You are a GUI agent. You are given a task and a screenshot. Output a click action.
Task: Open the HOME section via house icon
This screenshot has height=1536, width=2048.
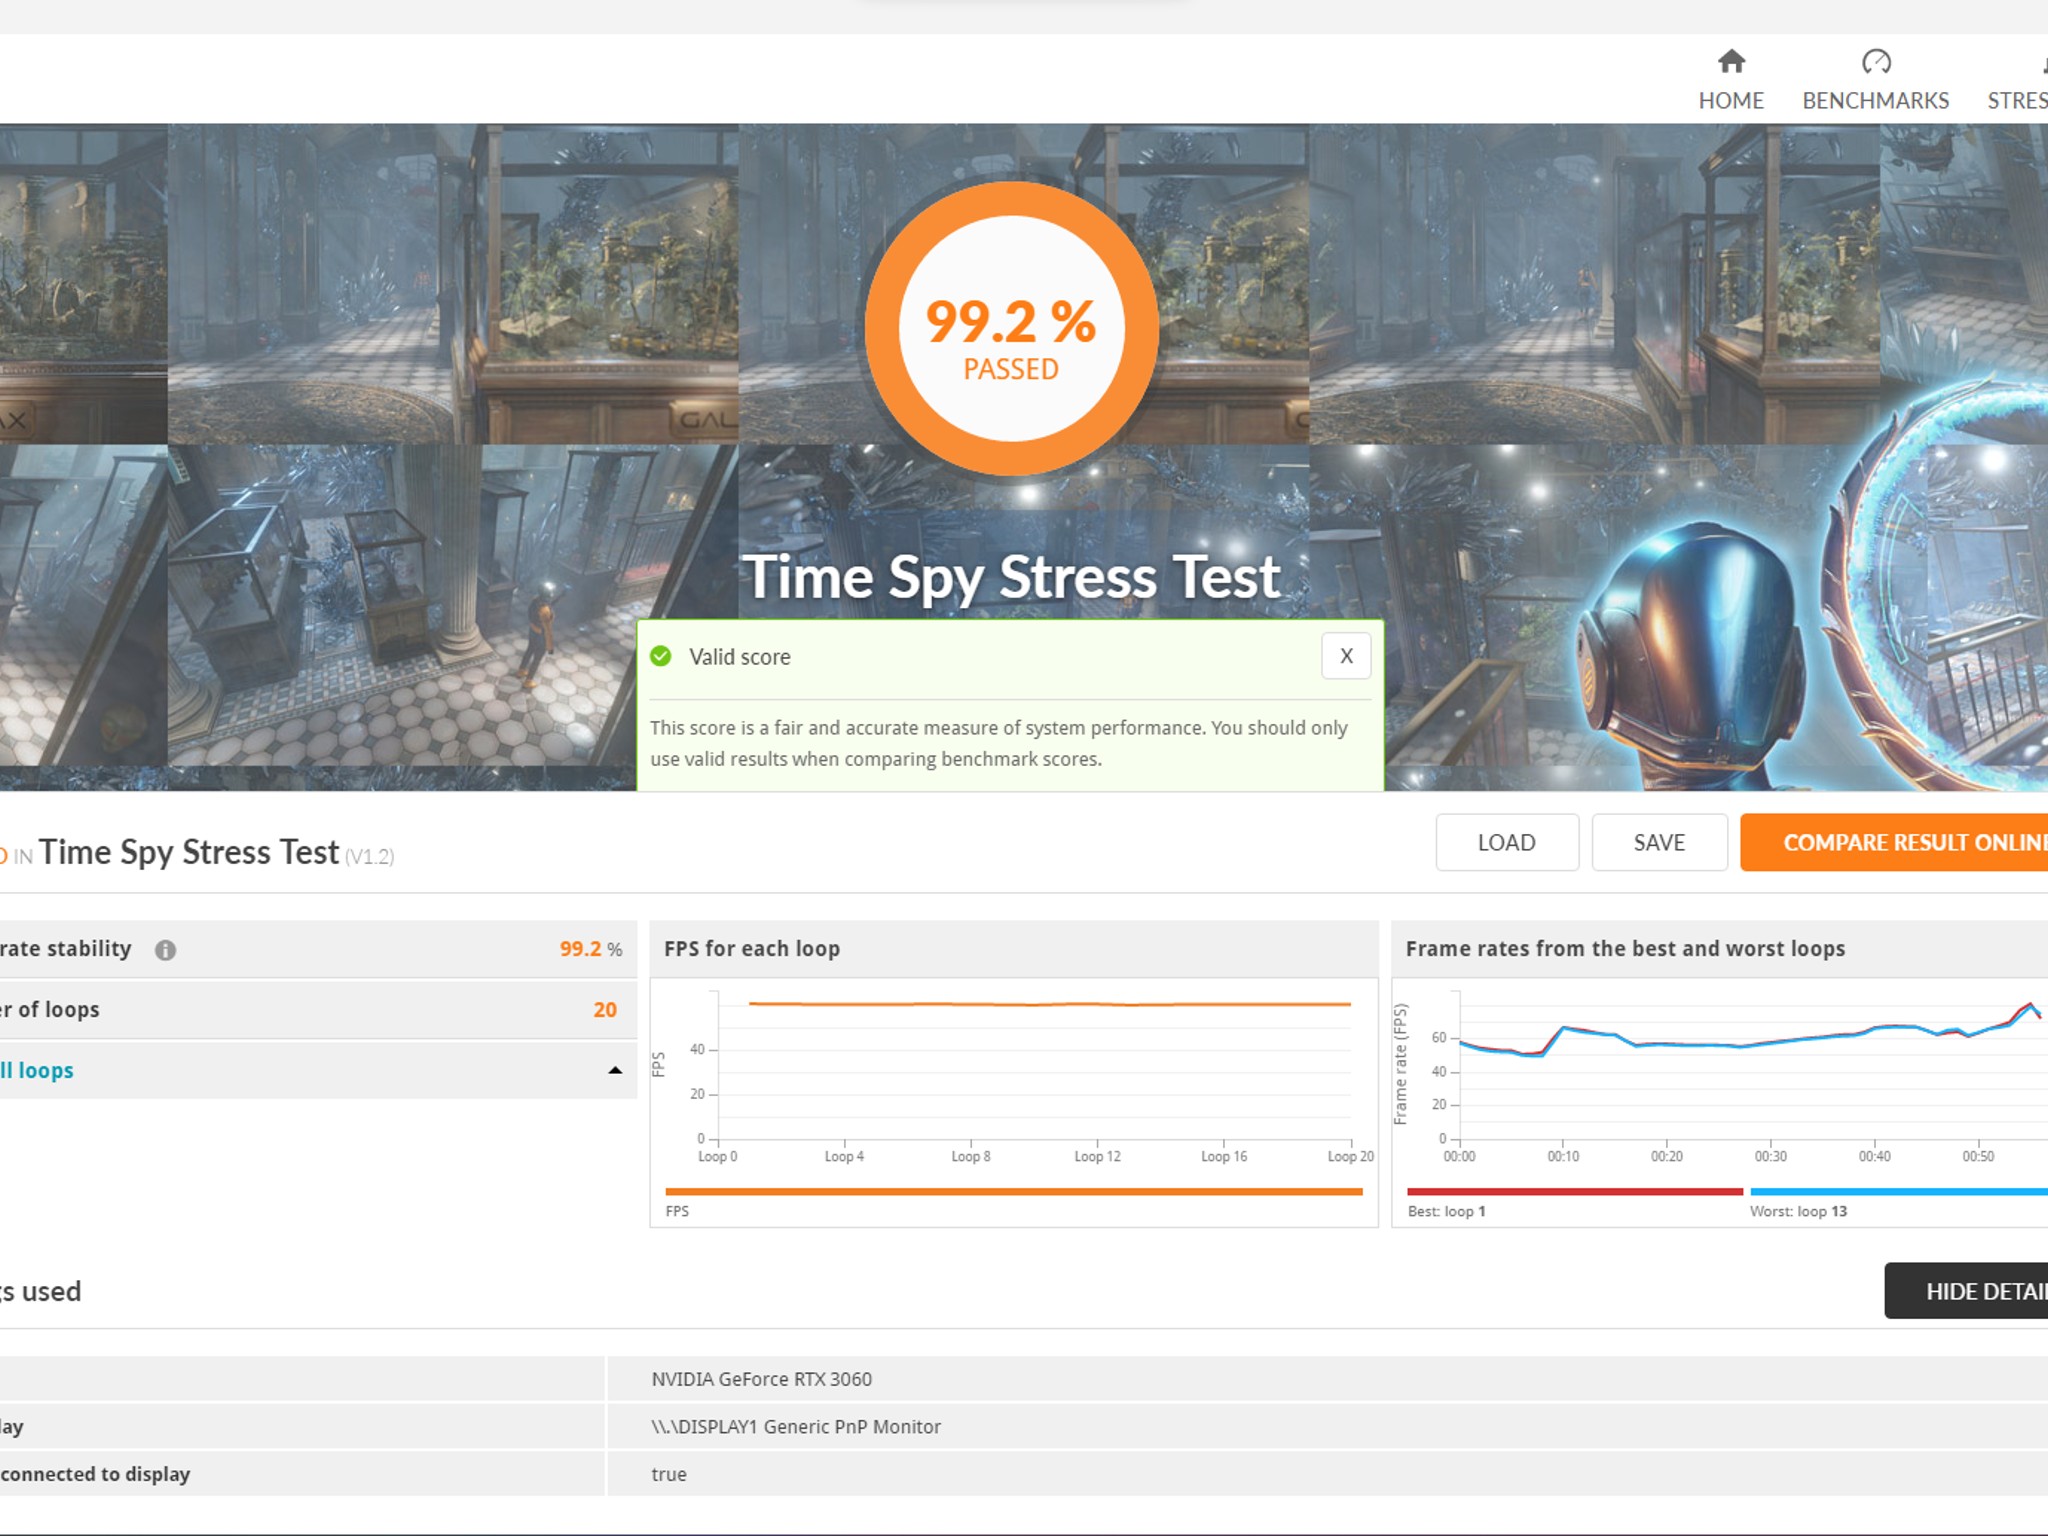coord(1731,62)
